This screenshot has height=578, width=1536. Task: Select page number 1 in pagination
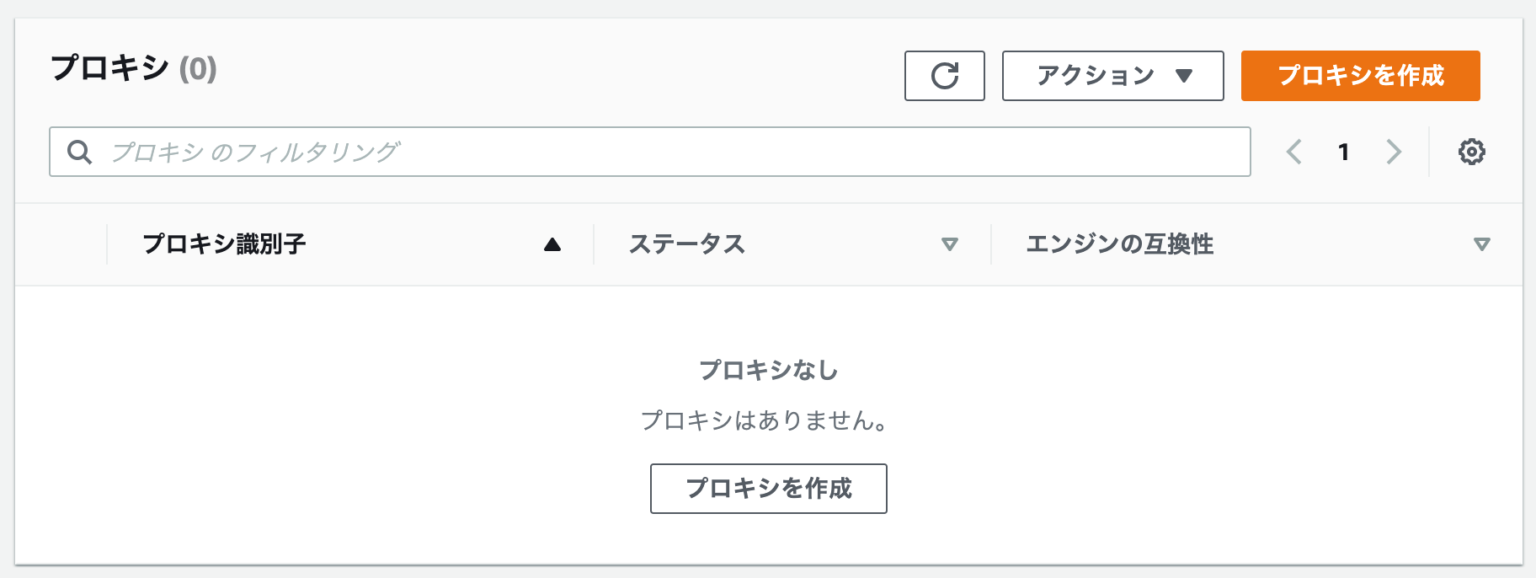tap(1344, 151)
